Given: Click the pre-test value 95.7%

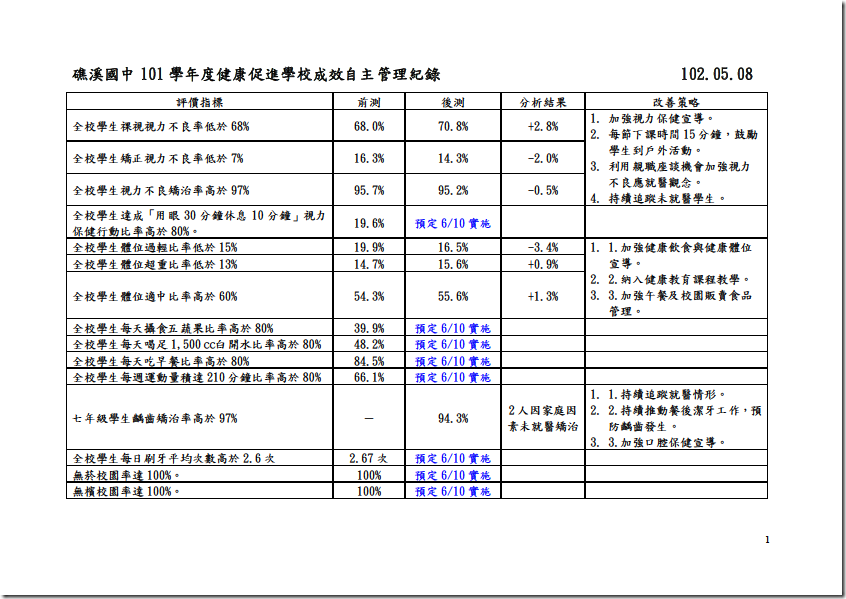Looking at the screenshot, I should [369, 190].
